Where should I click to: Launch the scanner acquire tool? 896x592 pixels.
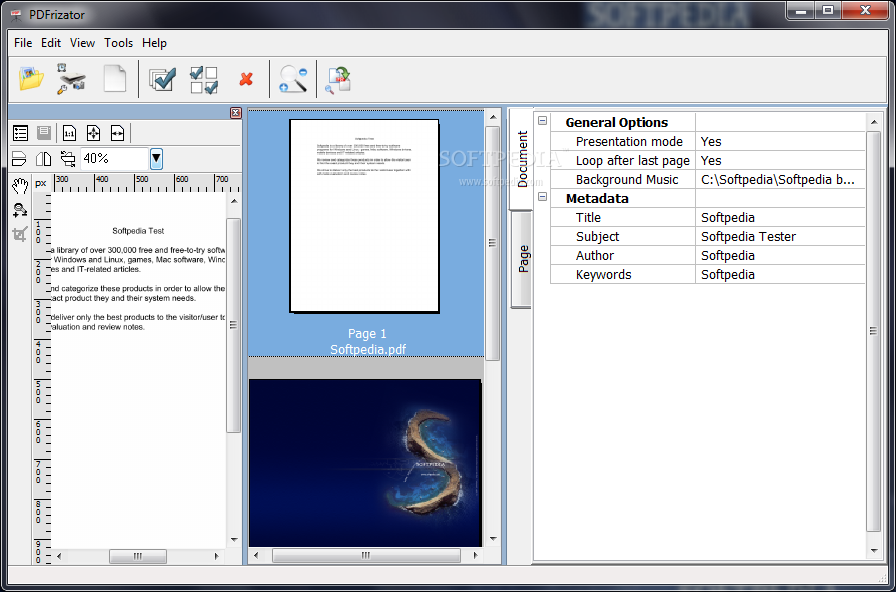coord(71,79)
